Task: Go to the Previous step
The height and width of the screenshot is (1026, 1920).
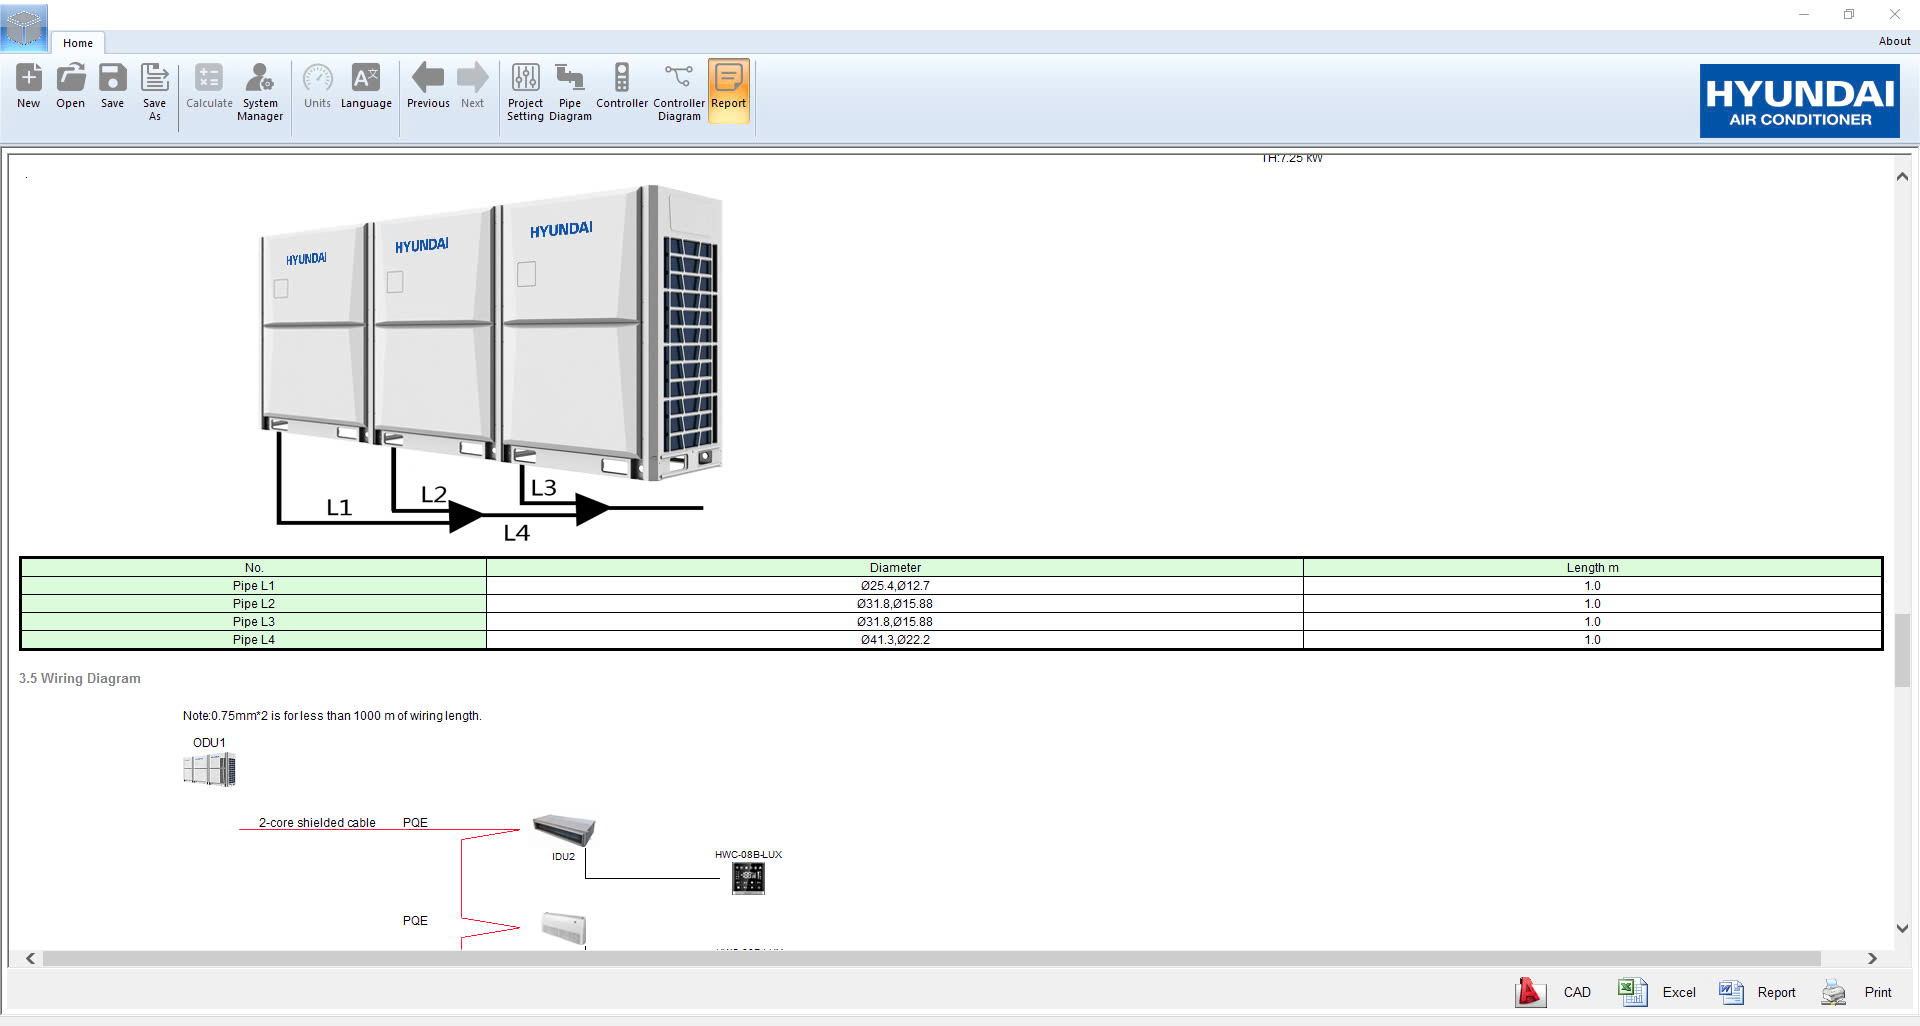Action: point(428,86)
